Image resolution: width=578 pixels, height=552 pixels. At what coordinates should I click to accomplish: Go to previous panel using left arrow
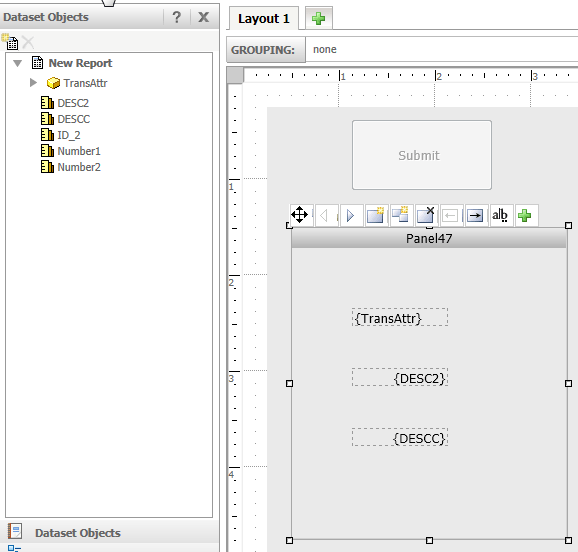click(324, 215)
